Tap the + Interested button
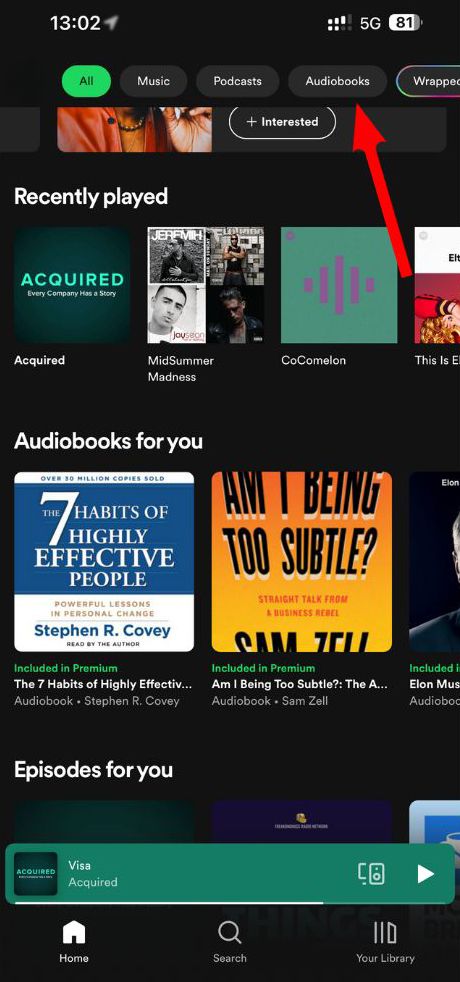The width and height of the screenshot is (460, 982). click(282, 121)
